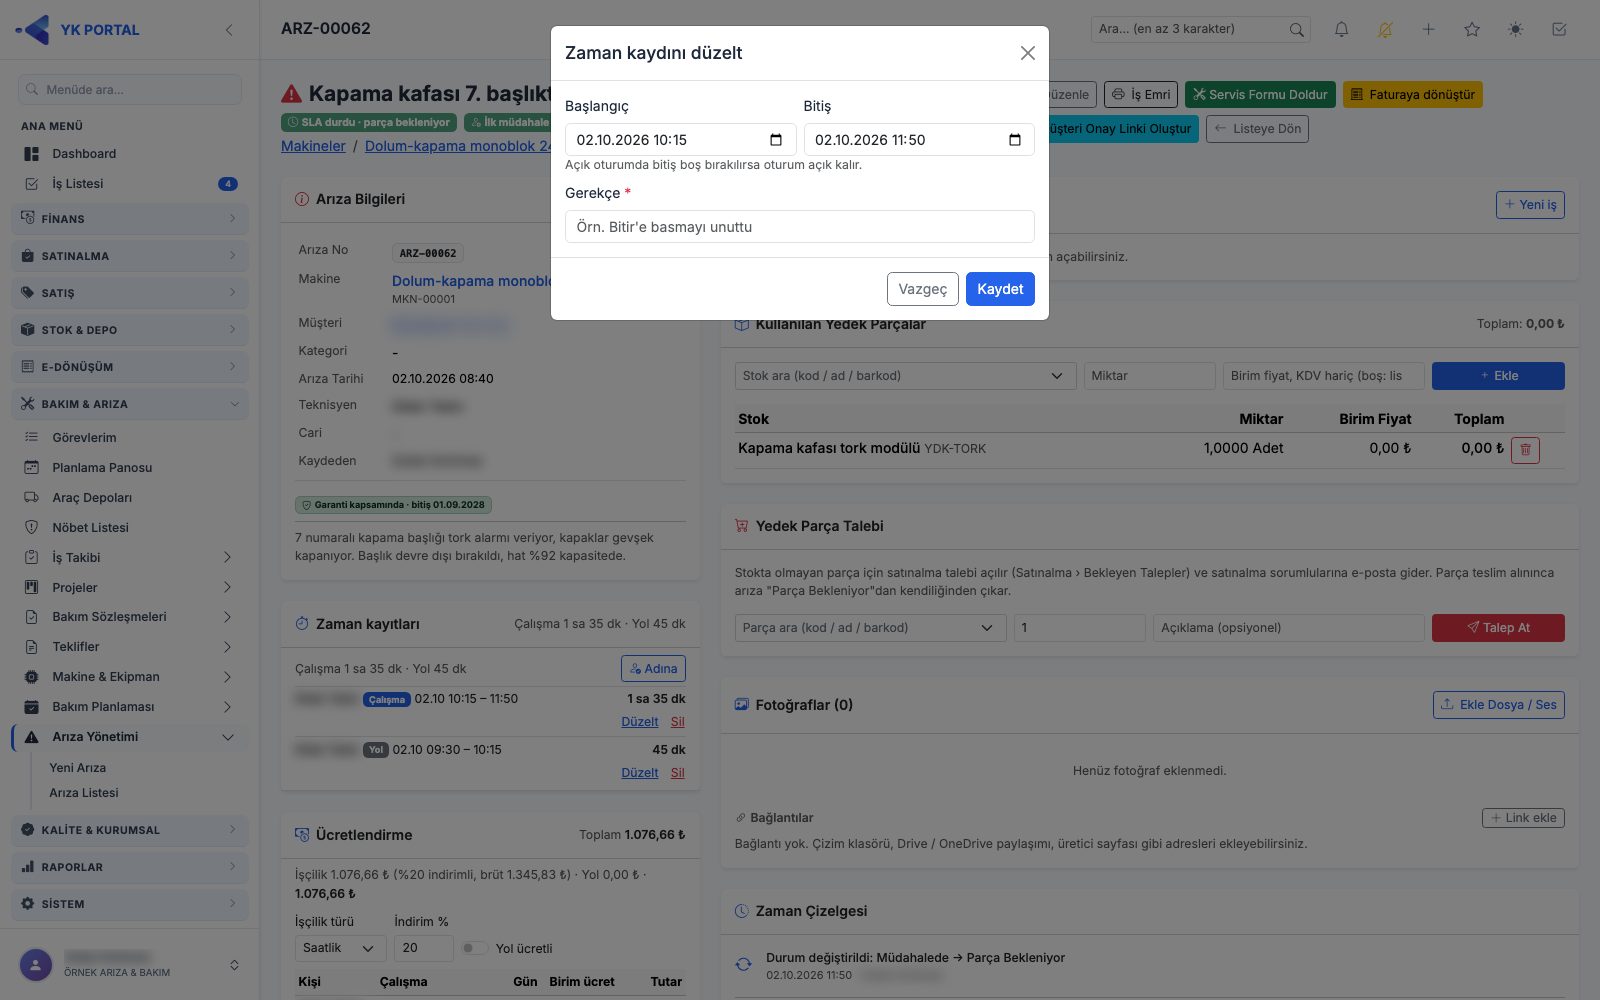Click the Menüde ara search field
Screen dimensions: 1600x1000
coord(130,89)
